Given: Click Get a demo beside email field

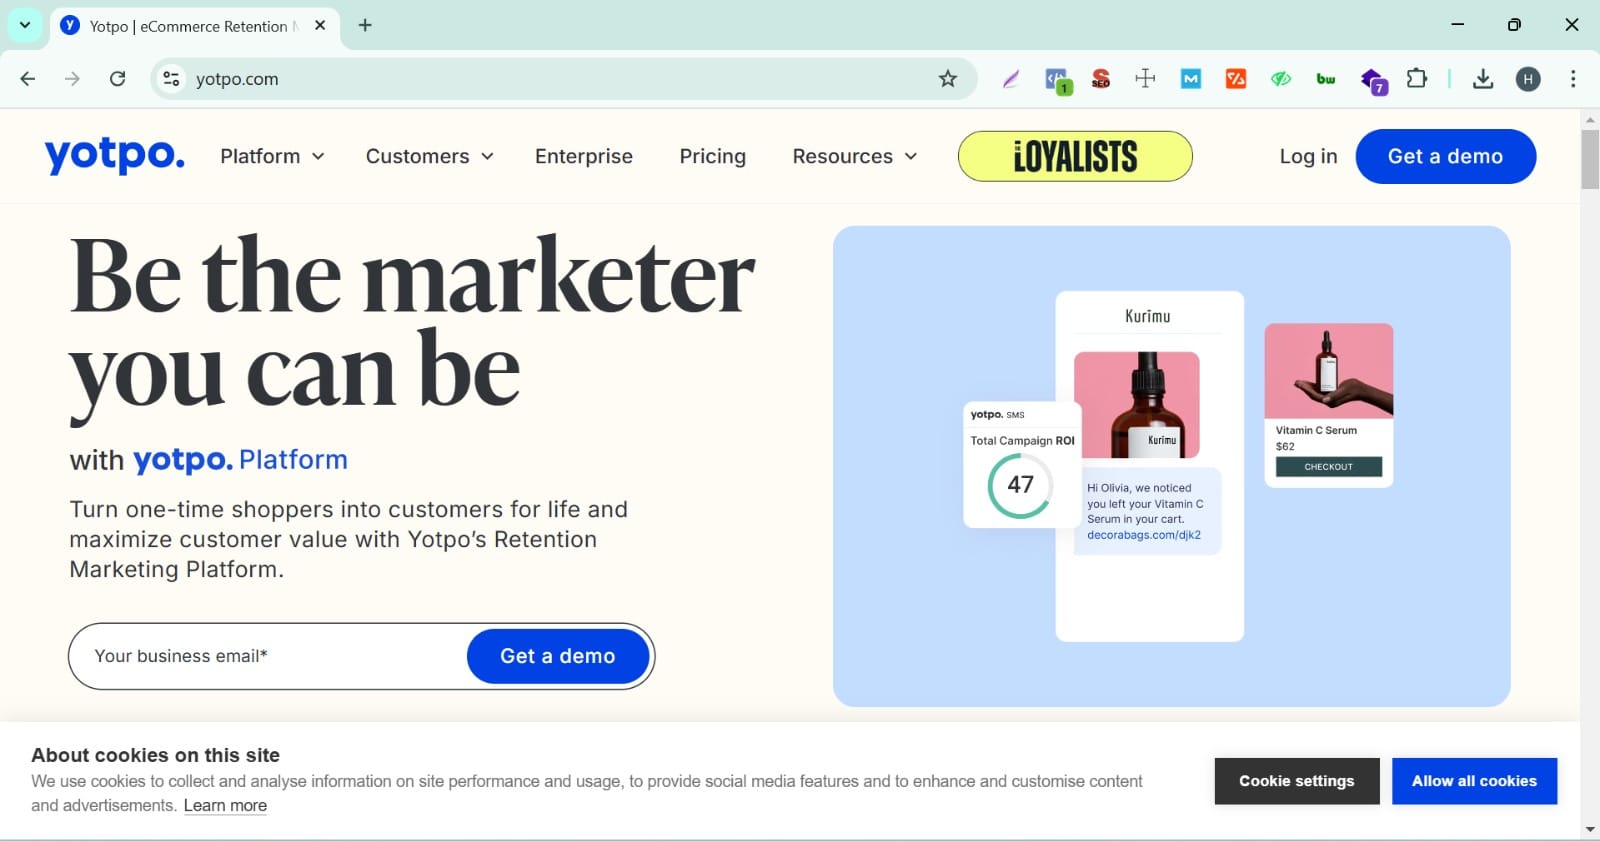Looking at the screenshot, I should pyautogui.click(x=558, y=656).
